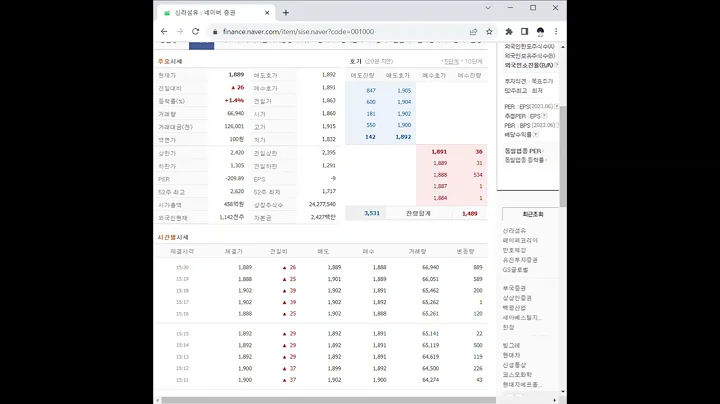Click the 상장주식수 value 24,277,540

(322, 204)
